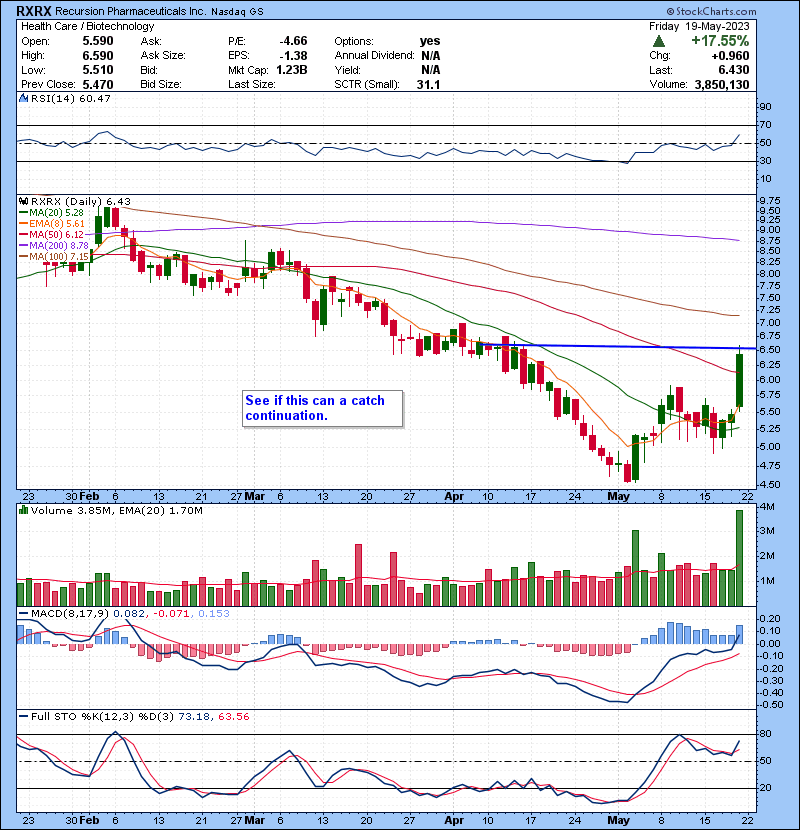800x830 pixels.
Task: Click the SCTR (Small) value 31.1
Action: pyautogui.click(x=428, y=85)
